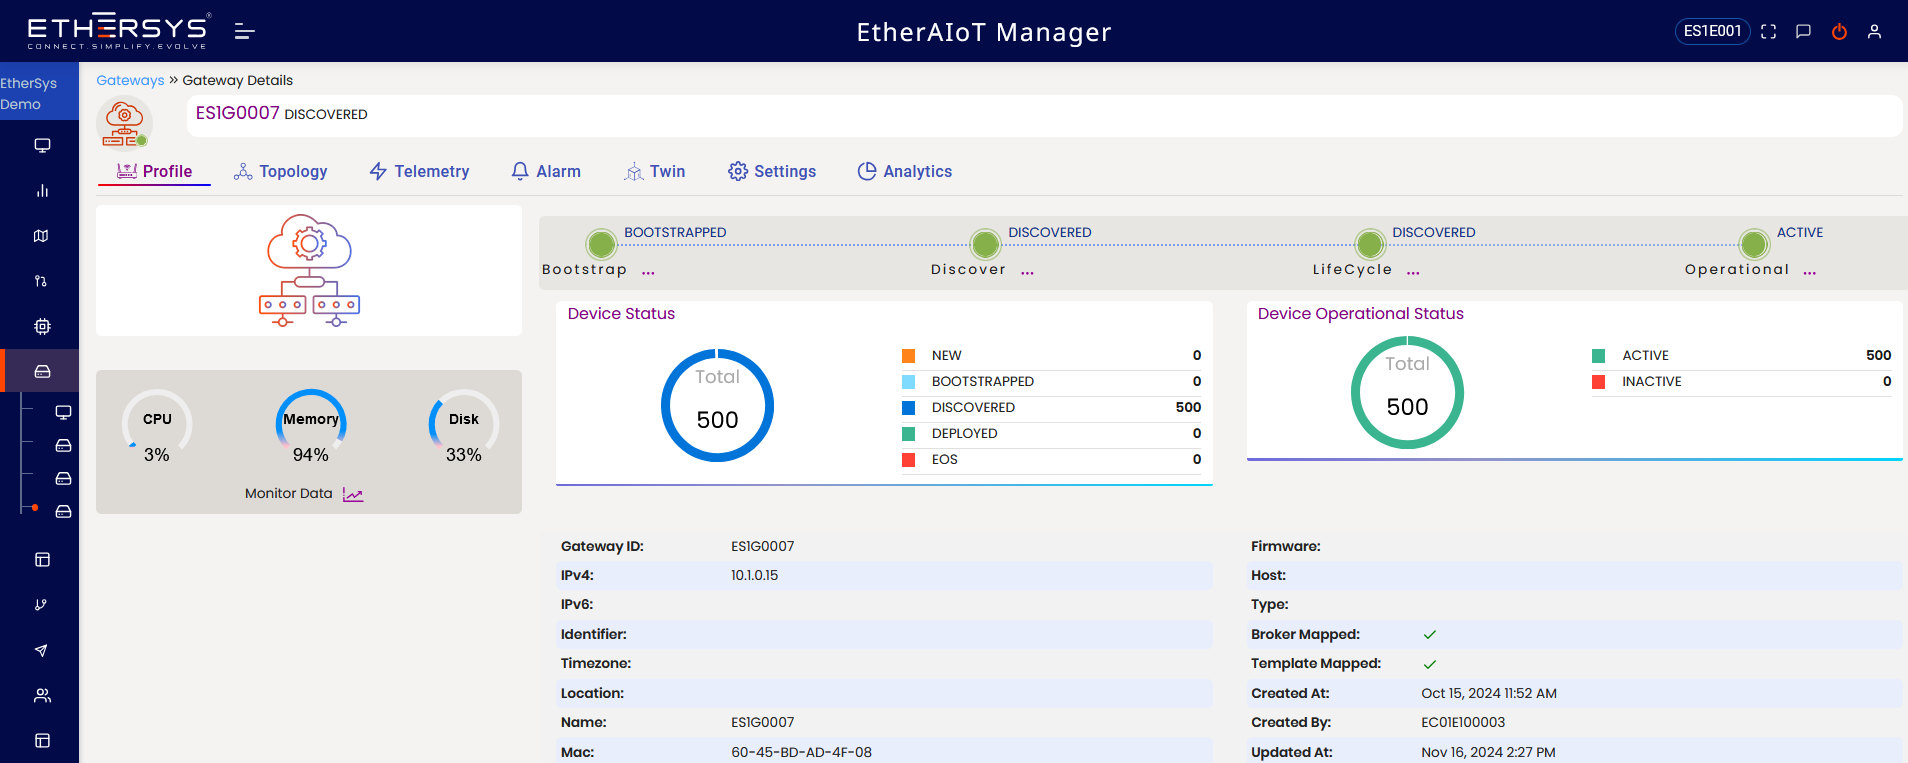Open the submenu drive item marked with red dot
Viewport: 1908px width, 763px height.
[x=63, y=511]
